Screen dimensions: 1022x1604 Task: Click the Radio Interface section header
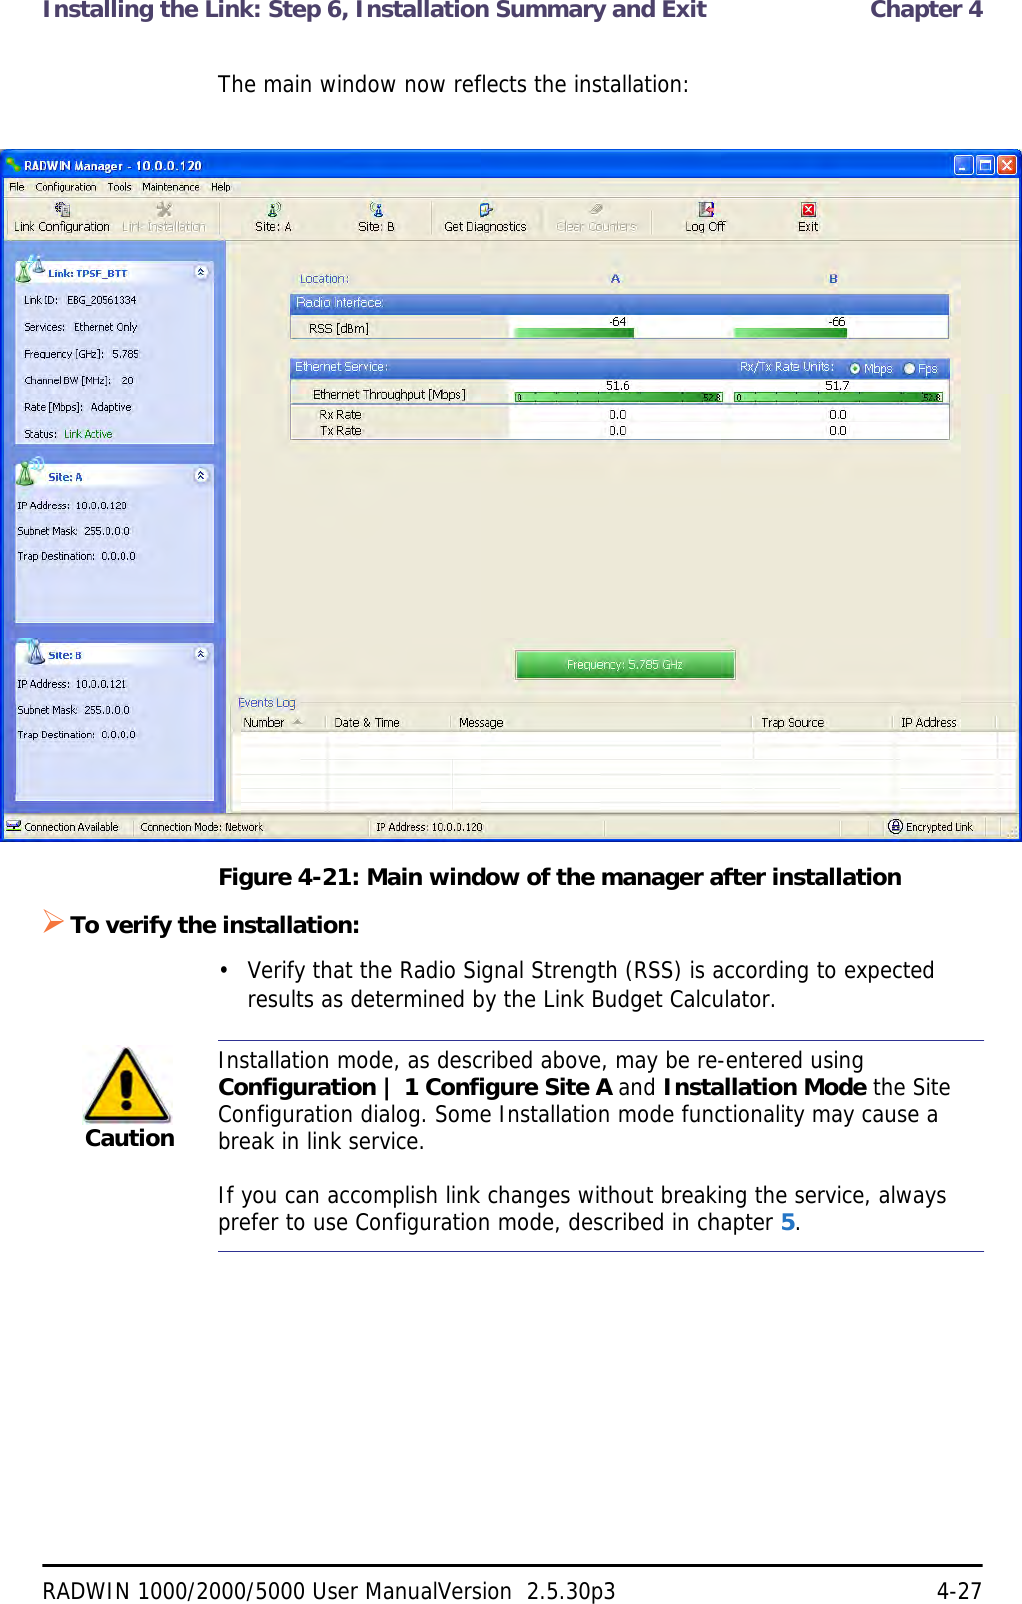tap(619, 303)
